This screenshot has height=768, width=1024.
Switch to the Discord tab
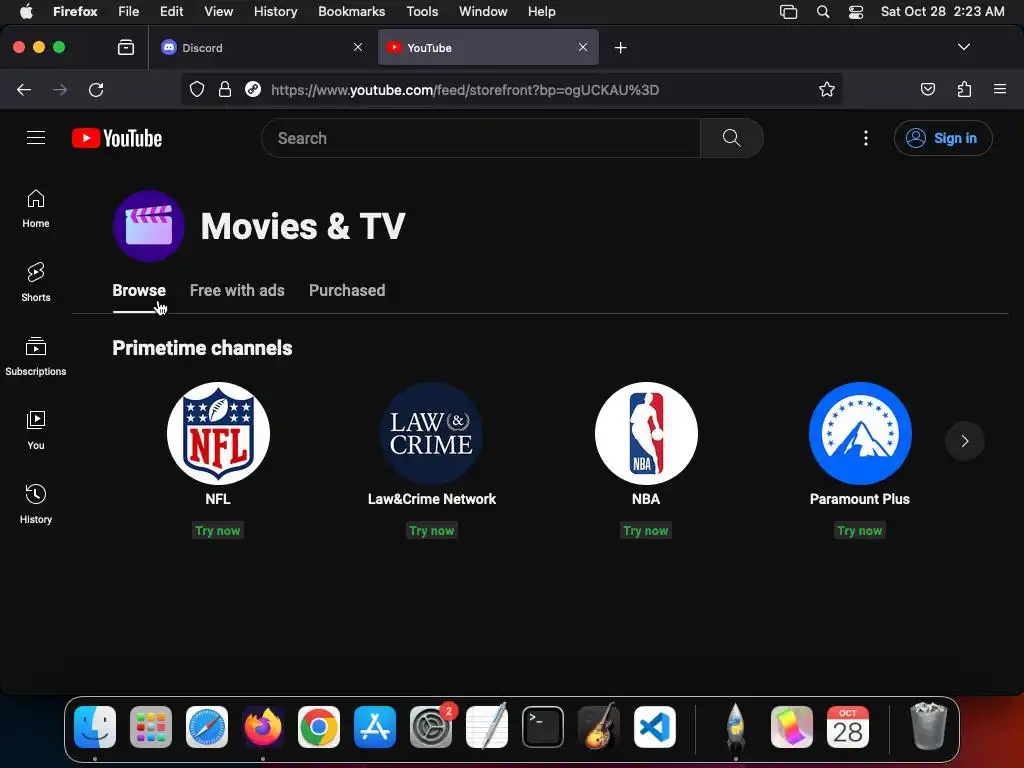(261, 48)
